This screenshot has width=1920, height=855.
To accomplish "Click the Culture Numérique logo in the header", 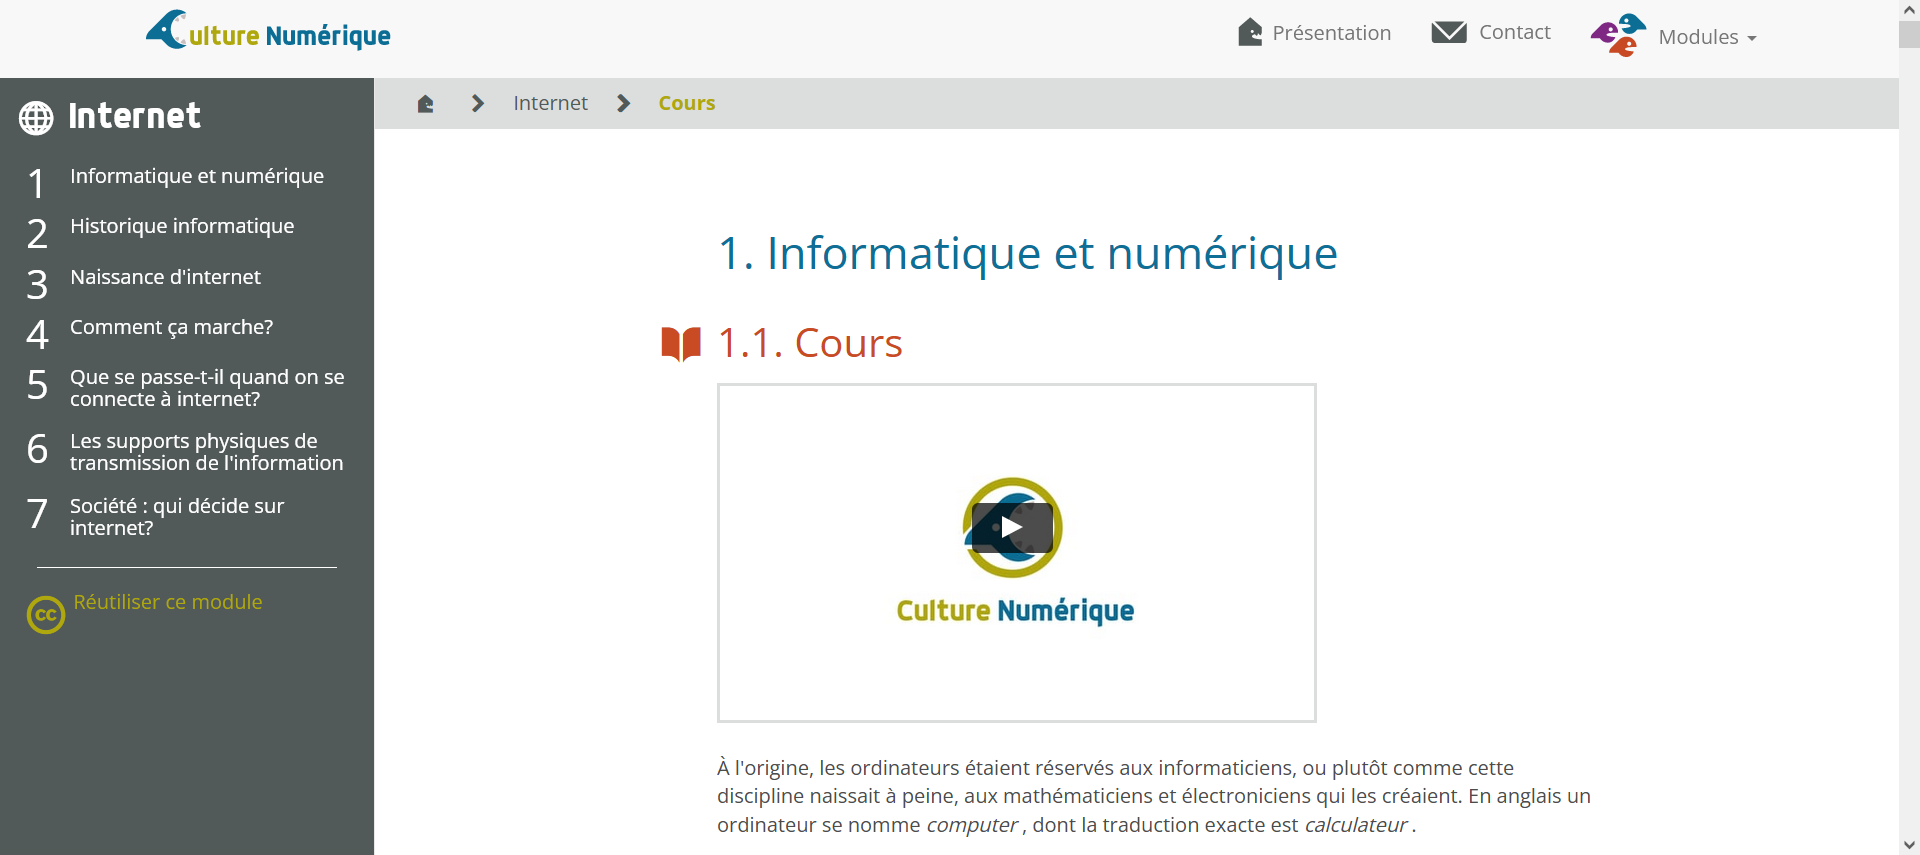I will (x=268, y=31).
